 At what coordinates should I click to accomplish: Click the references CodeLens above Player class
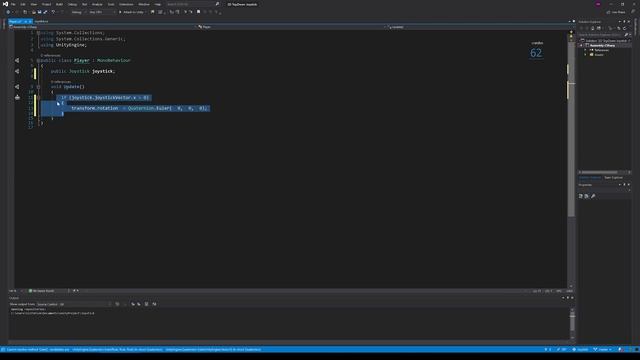(x=51, y=56)
